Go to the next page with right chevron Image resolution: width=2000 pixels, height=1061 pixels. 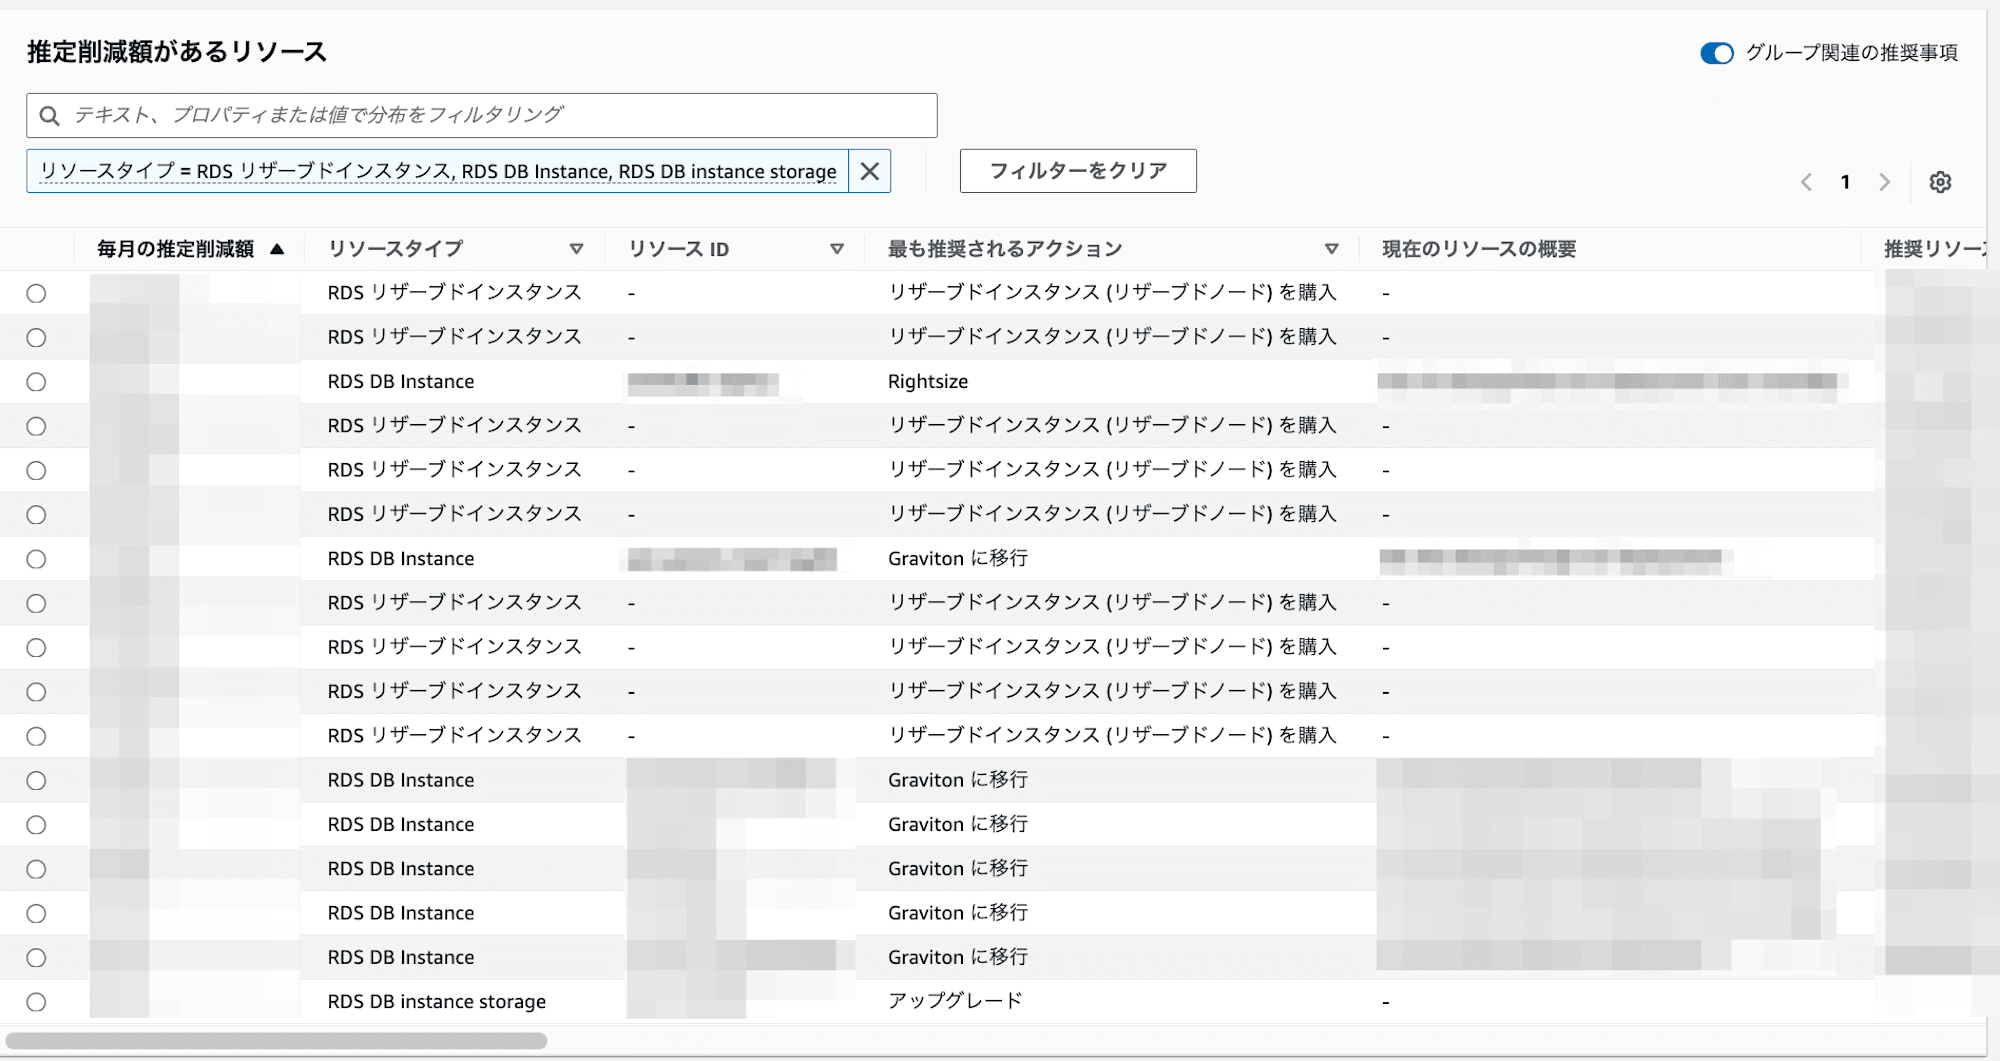1884,182
